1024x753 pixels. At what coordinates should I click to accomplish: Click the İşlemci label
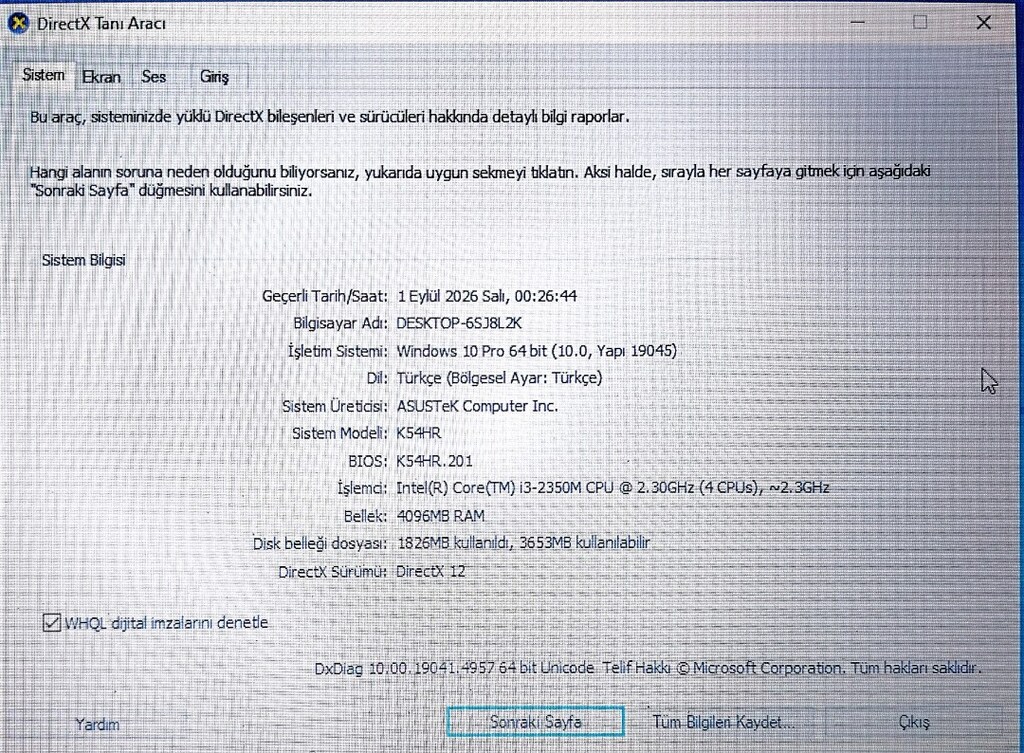(x=362, y=488)
